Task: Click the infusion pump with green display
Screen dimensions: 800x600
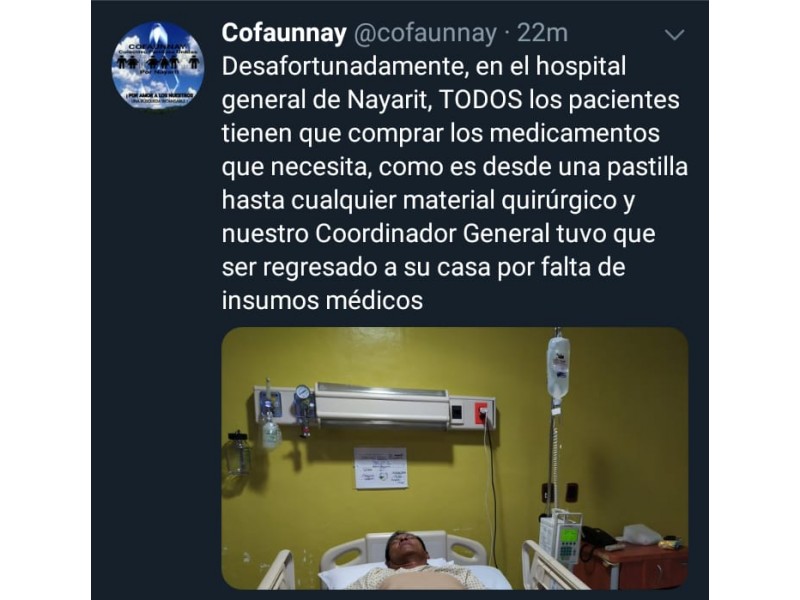Action: coord(563,540)
